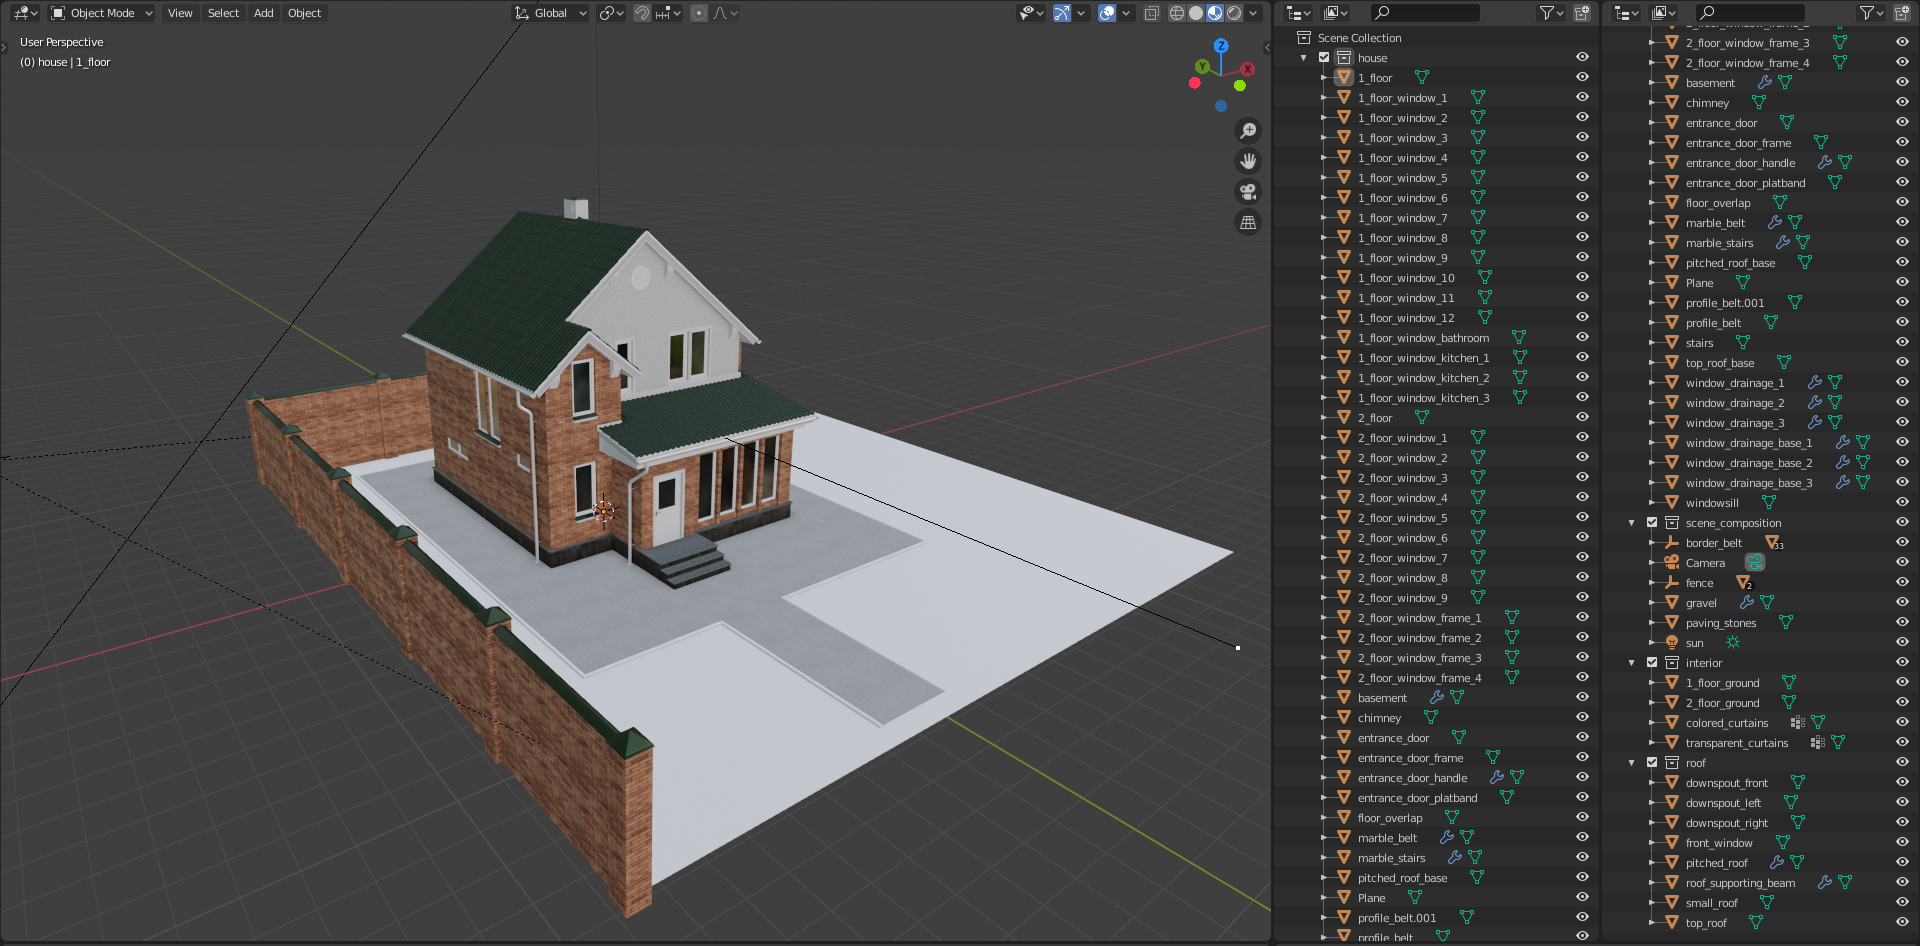
Task: Switch to camera view via sidebar icon
Action: (x=1248, y=191)
